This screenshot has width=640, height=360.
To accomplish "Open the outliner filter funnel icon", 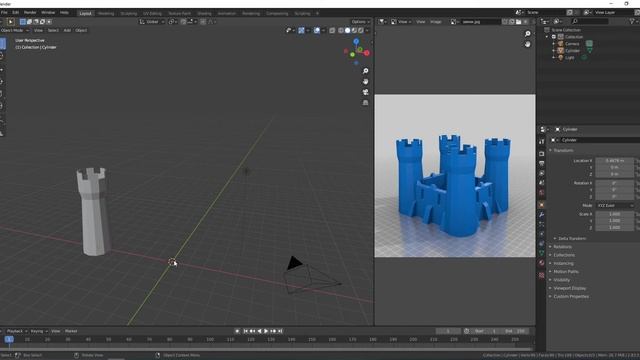I will pos(632,21).
